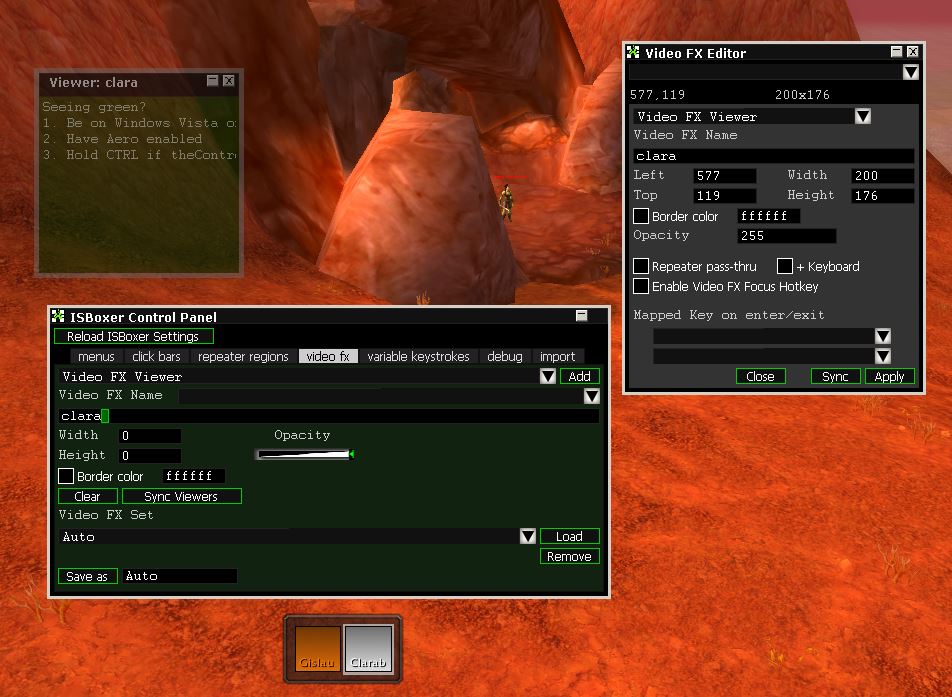Viewport: 952px width, 697px height.
Task: Close the Viewer: clara window
Action: [228, 80]
